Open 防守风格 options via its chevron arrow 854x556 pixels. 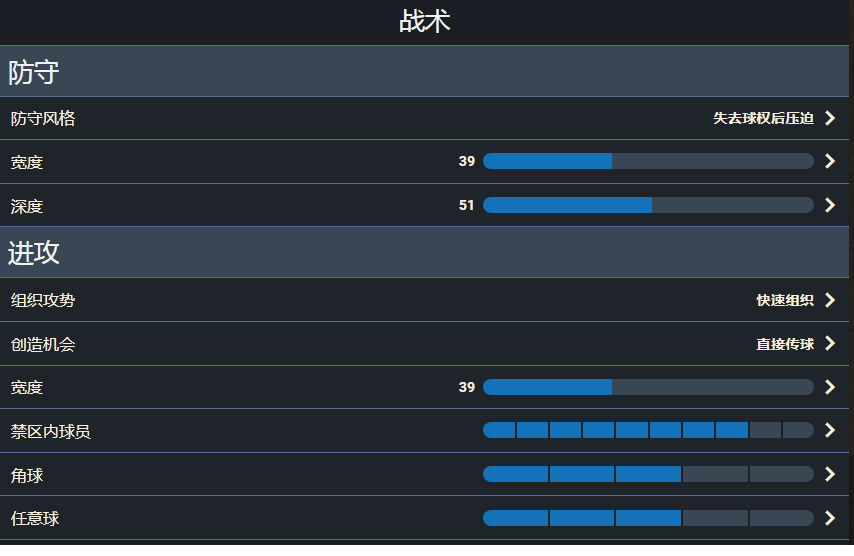coord(830,118)
